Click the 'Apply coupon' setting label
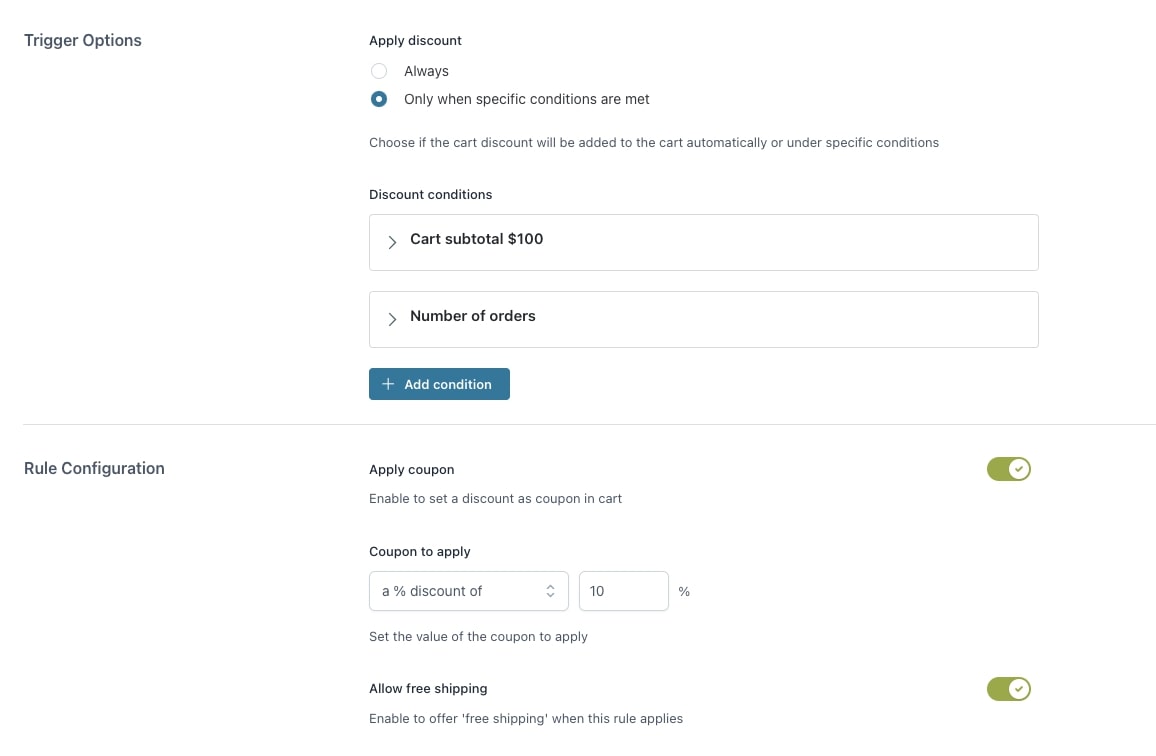The width and height of the screenshot is (1156, 756). click(412, 469)
